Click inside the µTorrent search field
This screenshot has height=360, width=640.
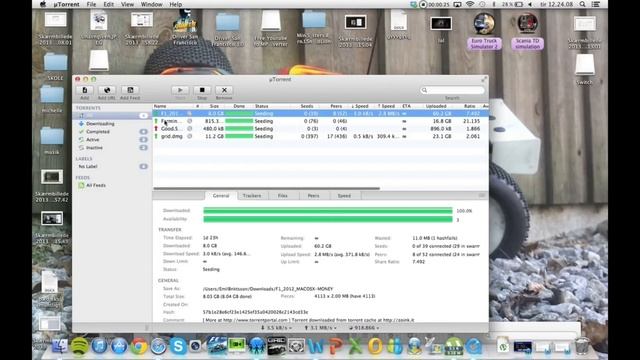click(452, 90)
